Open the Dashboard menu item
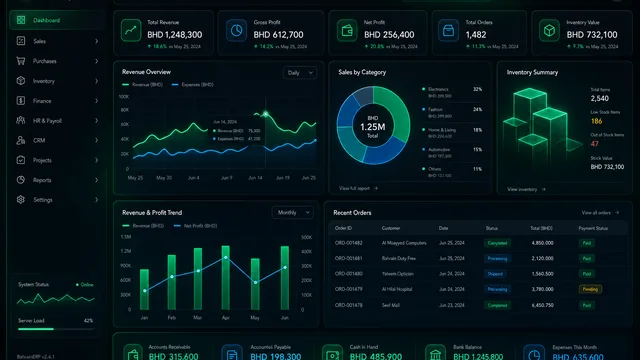 pyautogui.click(x=57, y=20)
